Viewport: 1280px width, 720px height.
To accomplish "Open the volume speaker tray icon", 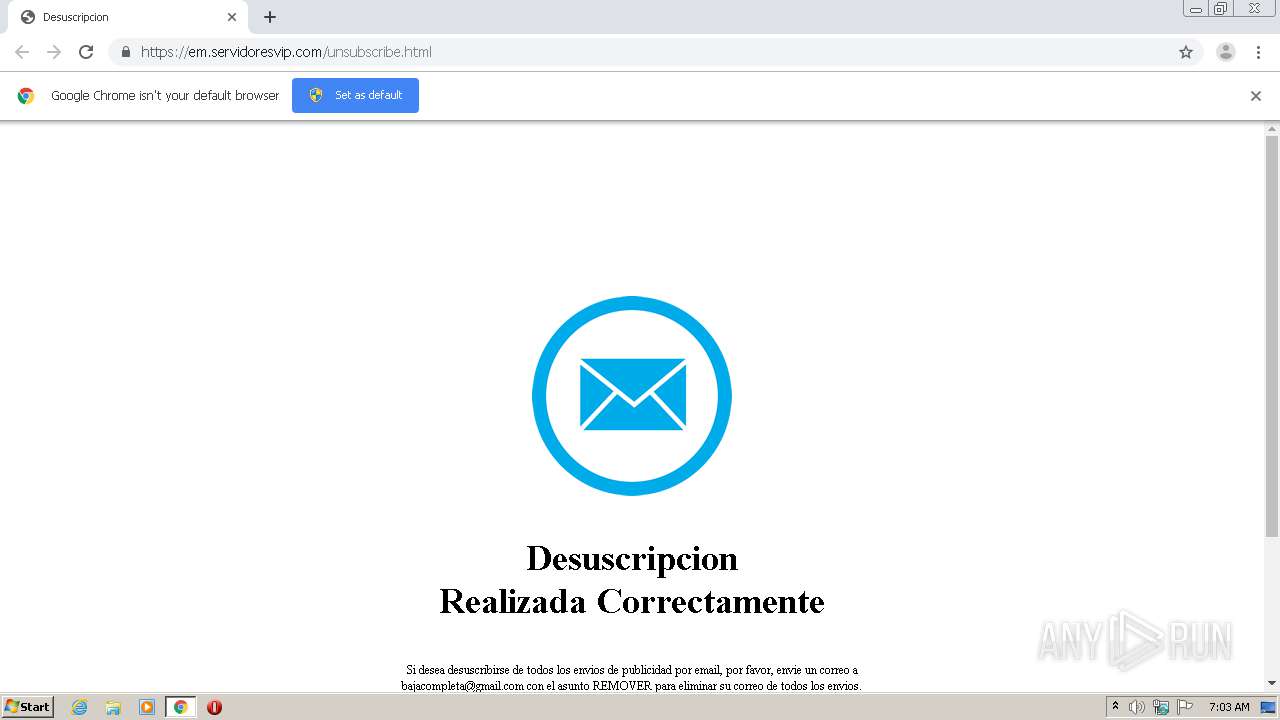I will pyautogui.click(x=1137, y=707).
